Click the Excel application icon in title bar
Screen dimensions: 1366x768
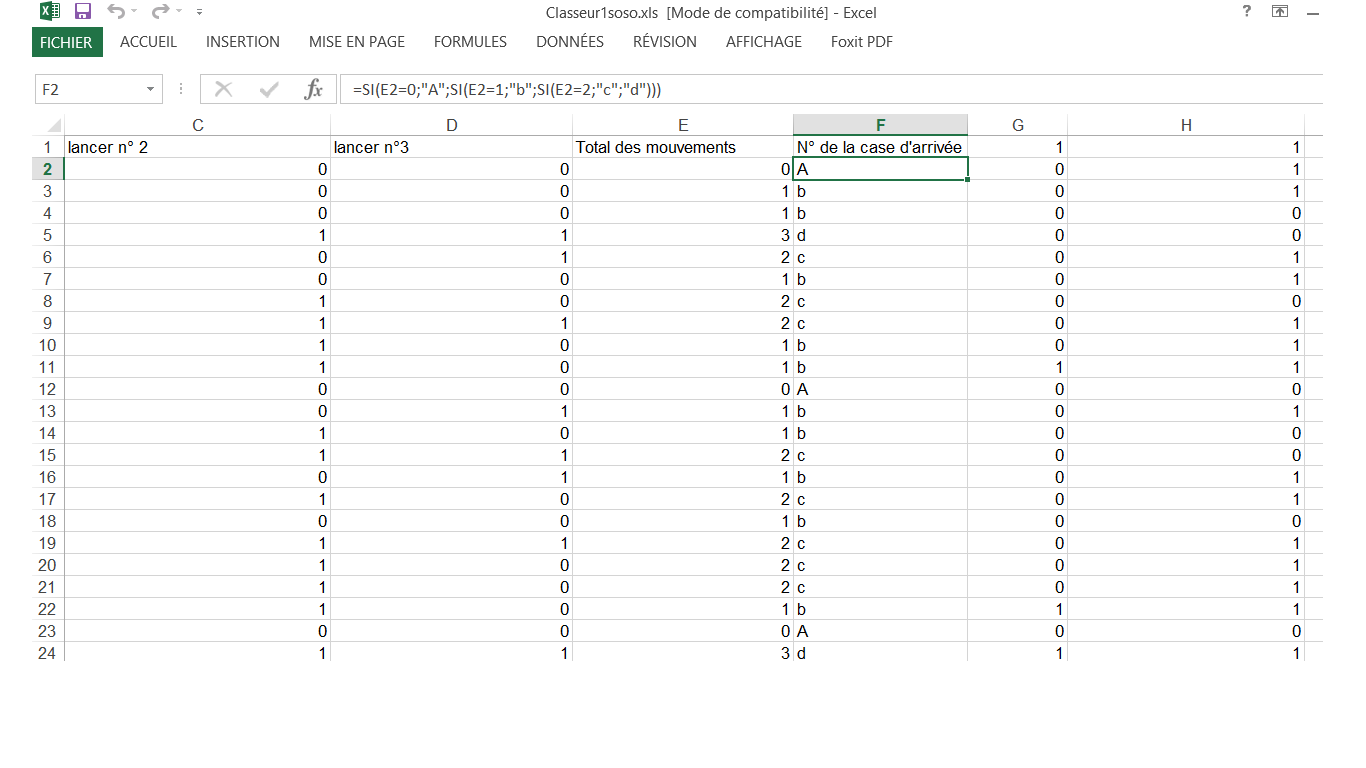pyautogui.click(x=49, y=12)
